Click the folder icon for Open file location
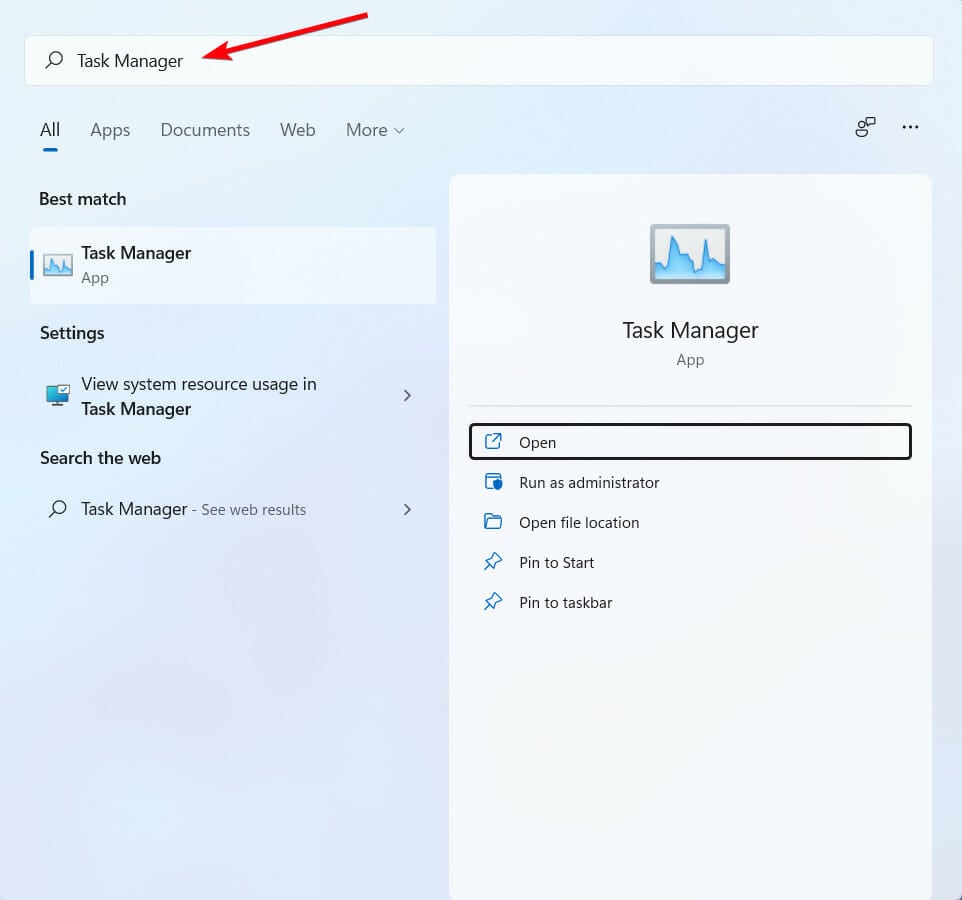 point(493,521)
